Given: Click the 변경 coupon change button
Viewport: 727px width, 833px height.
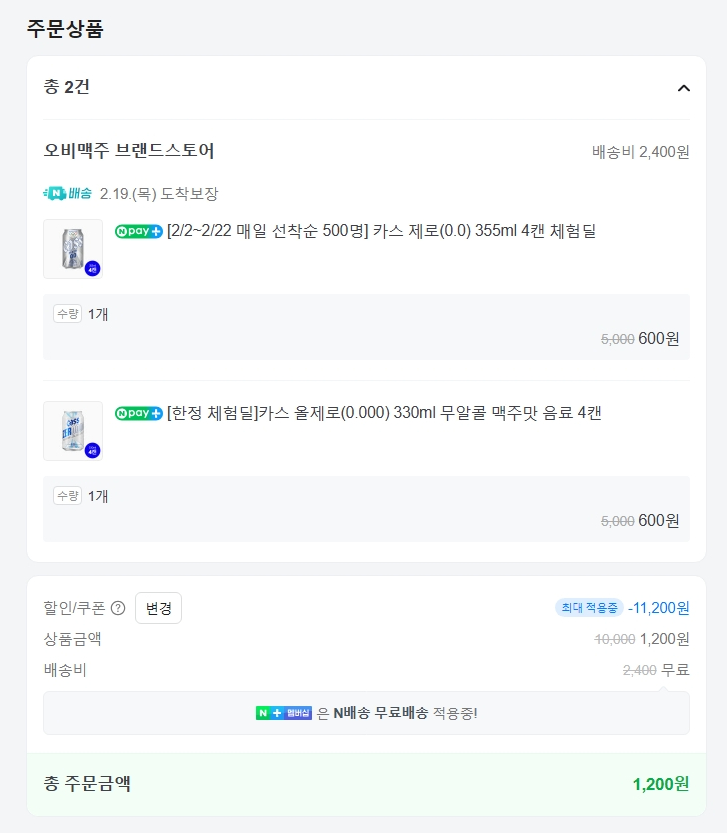Looking at the screenshot, I should [158, 608].
